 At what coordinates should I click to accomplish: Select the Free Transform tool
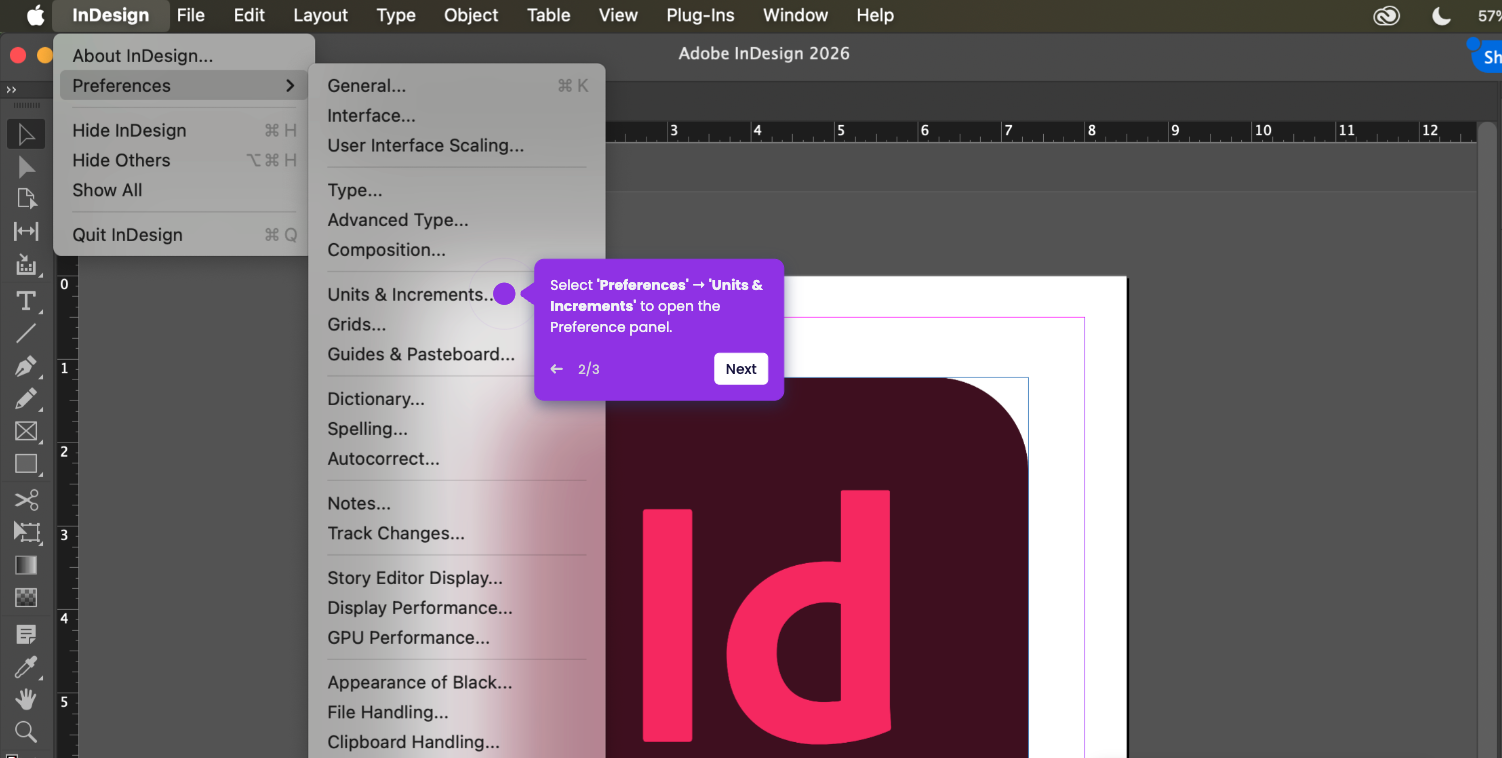[26, 532]
